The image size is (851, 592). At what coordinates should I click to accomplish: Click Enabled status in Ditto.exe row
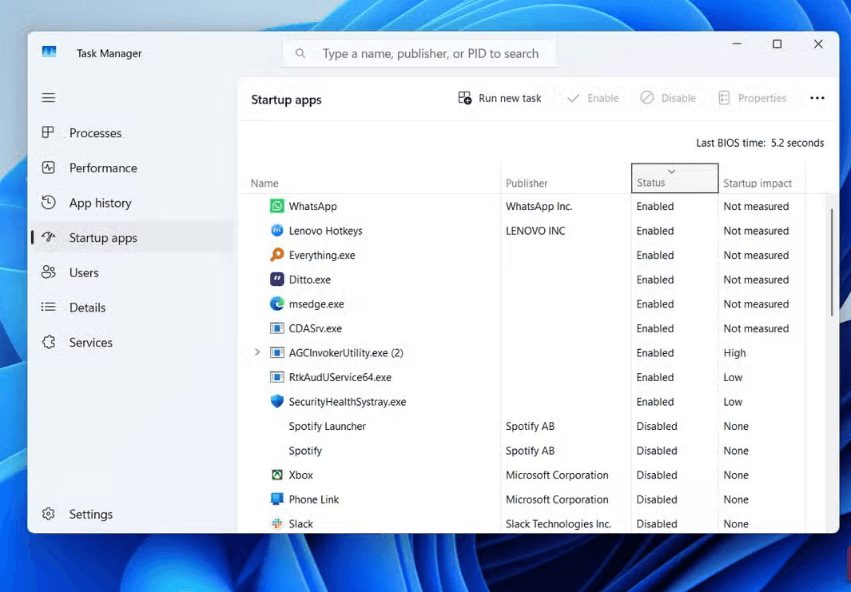coord(655,279)
